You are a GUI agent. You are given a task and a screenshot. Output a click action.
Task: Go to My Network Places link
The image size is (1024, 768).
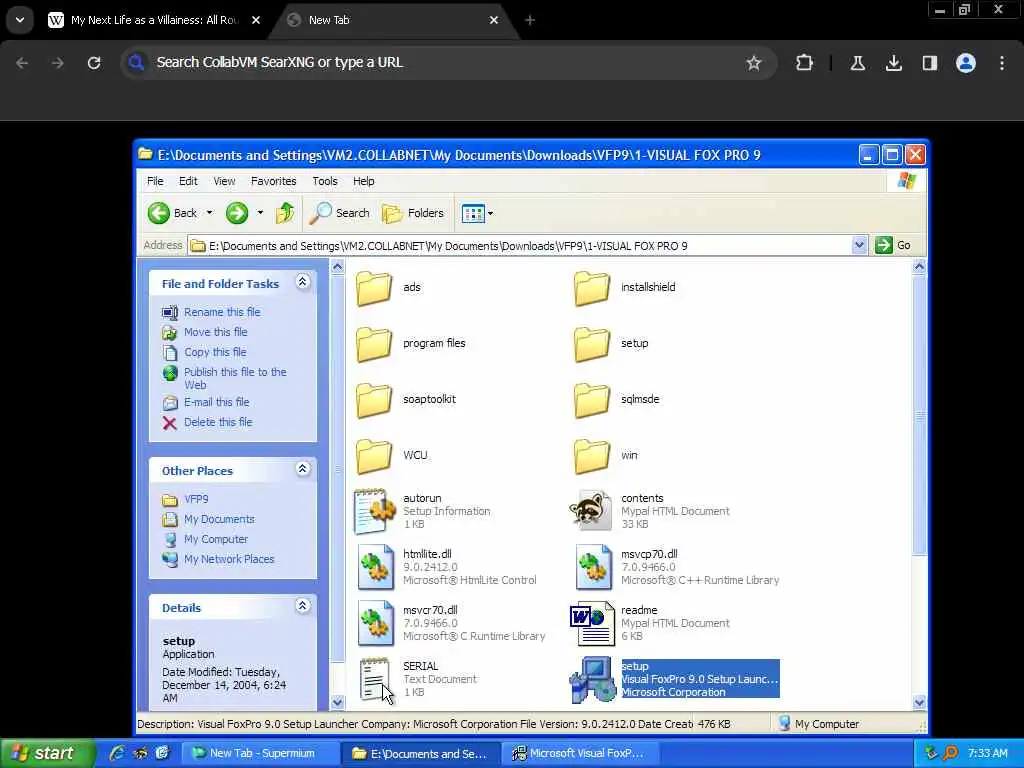229,559
